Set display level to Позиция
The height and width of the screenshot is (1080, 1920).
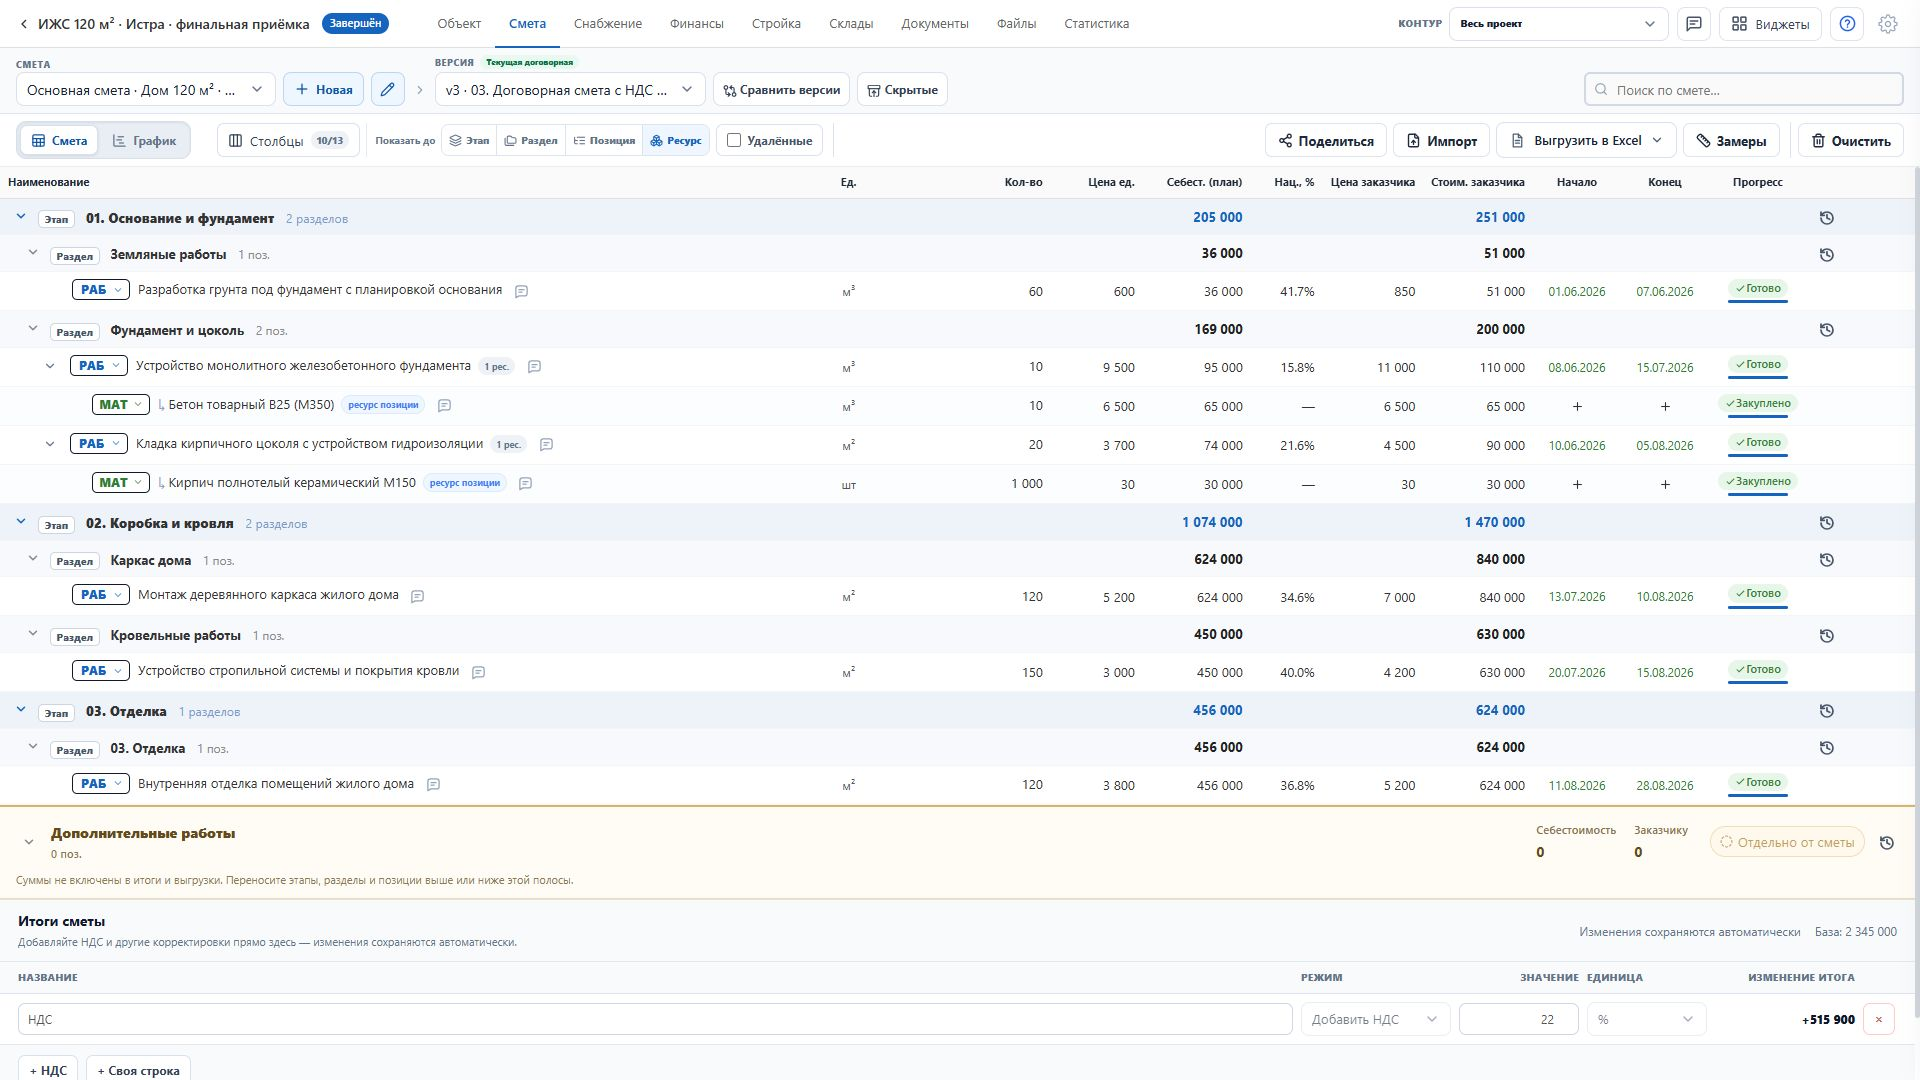pyautogui.click(x=604, y=141)
